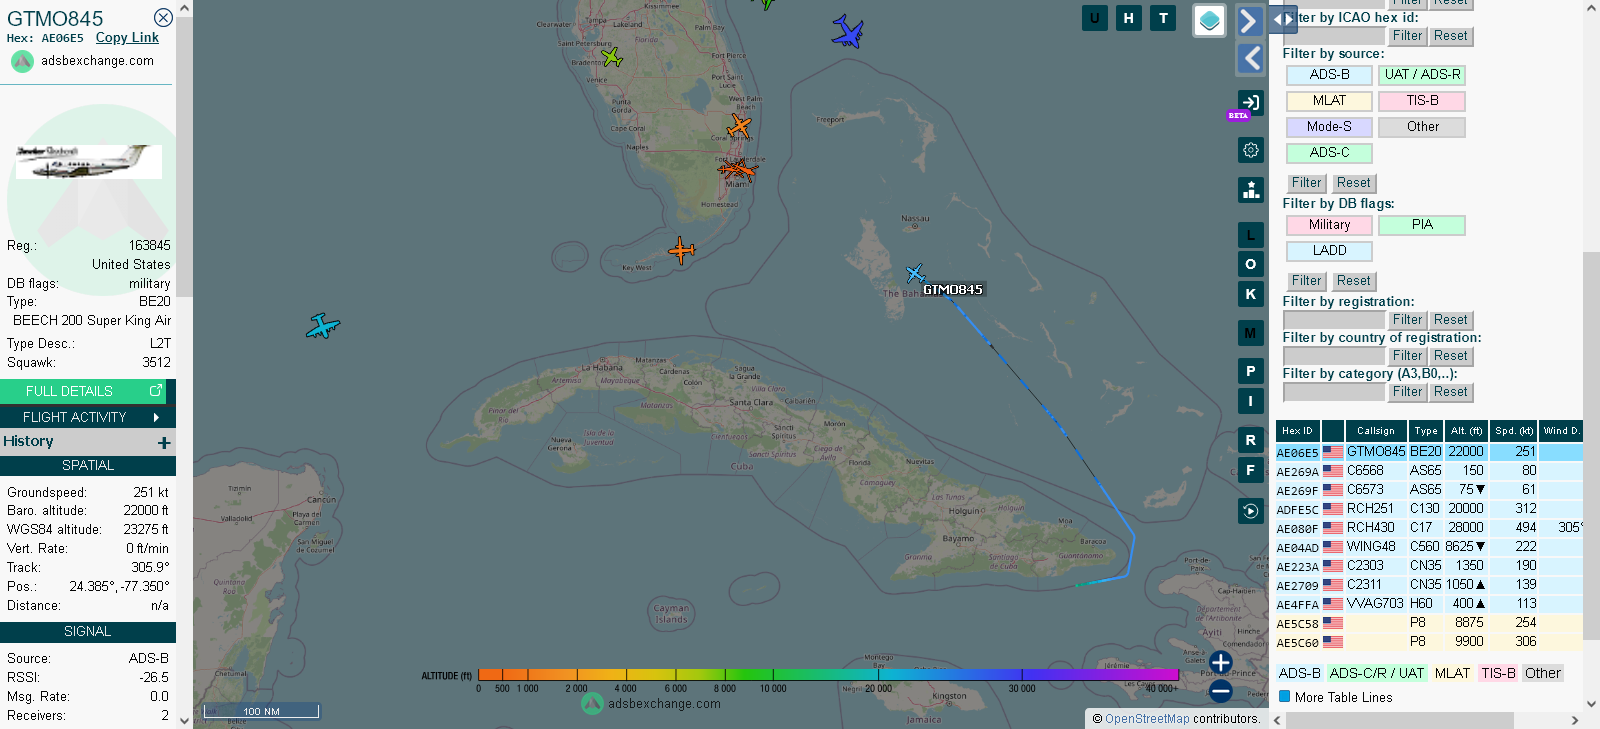Select the orange aircraft near Coral Springs
Image resolution: width=1600 pixels, height=729 pixels.
(x=739, y=126)
